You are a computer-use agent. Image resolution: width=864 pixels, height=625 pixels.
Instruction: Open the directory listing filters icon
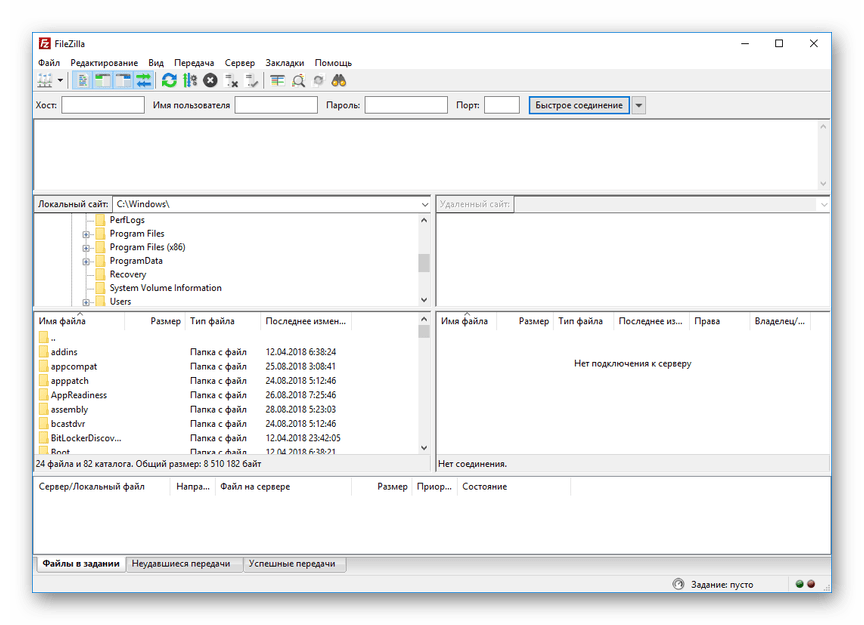277,81
